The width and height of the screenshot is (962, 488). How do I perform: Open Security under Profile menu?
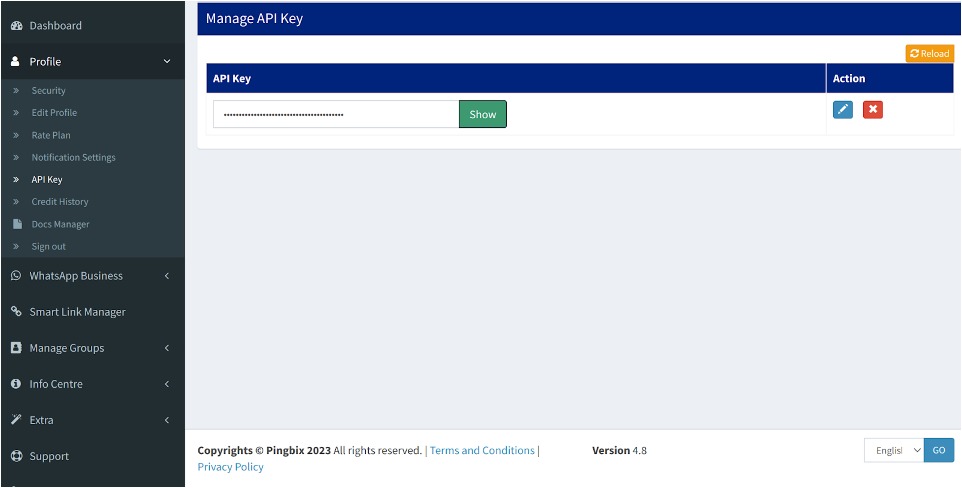click(x=48, y=91)
